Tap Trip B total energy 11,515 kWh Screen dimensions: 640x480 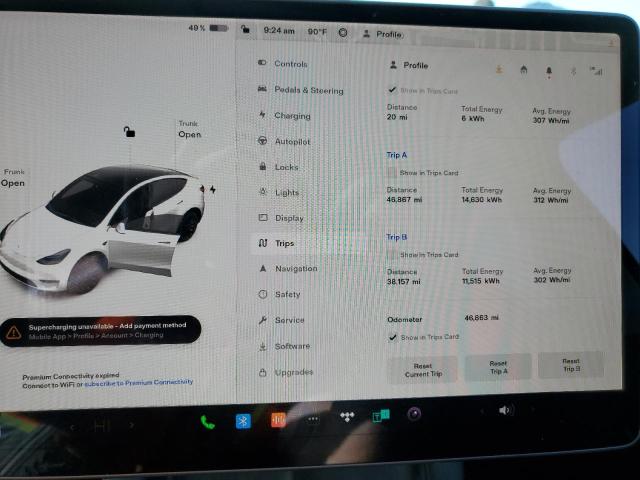click(x=481, y=281)
